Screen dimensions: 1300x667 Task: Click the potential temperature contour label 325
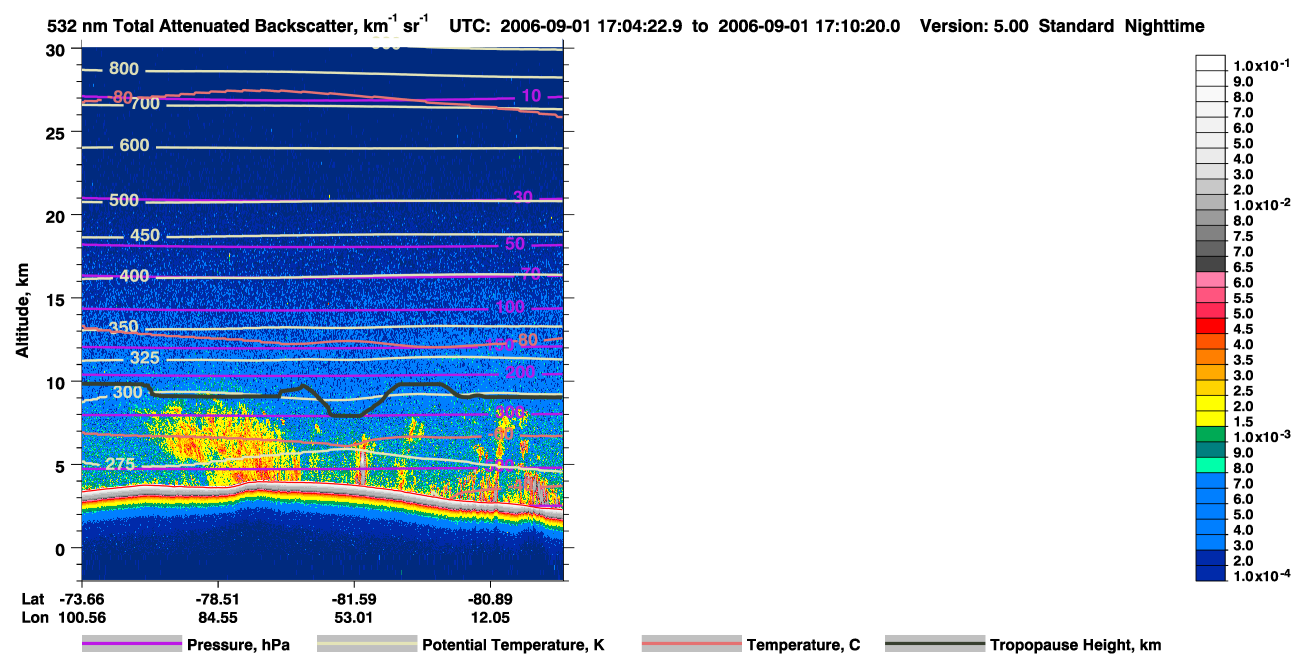click(x=145, y=358)
